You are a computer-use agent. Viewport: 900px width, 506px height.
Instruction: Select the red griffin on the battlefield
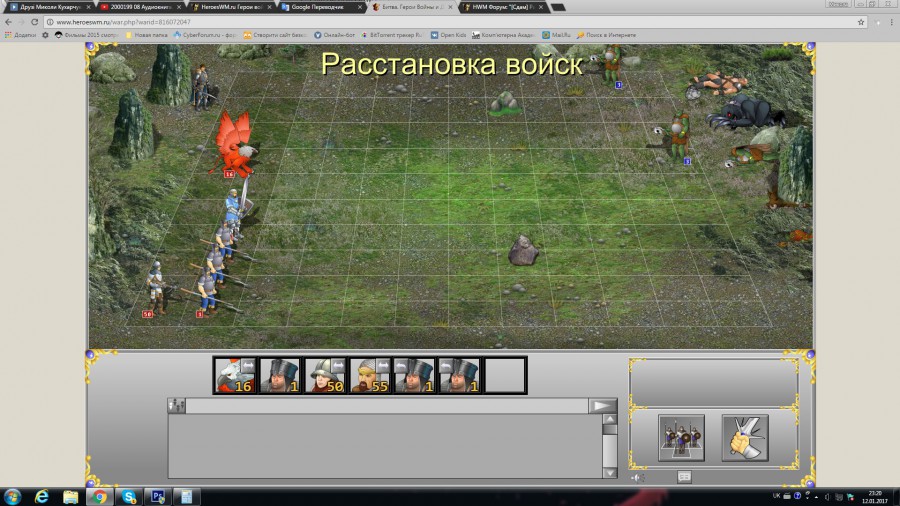click(x=235, y=143)
